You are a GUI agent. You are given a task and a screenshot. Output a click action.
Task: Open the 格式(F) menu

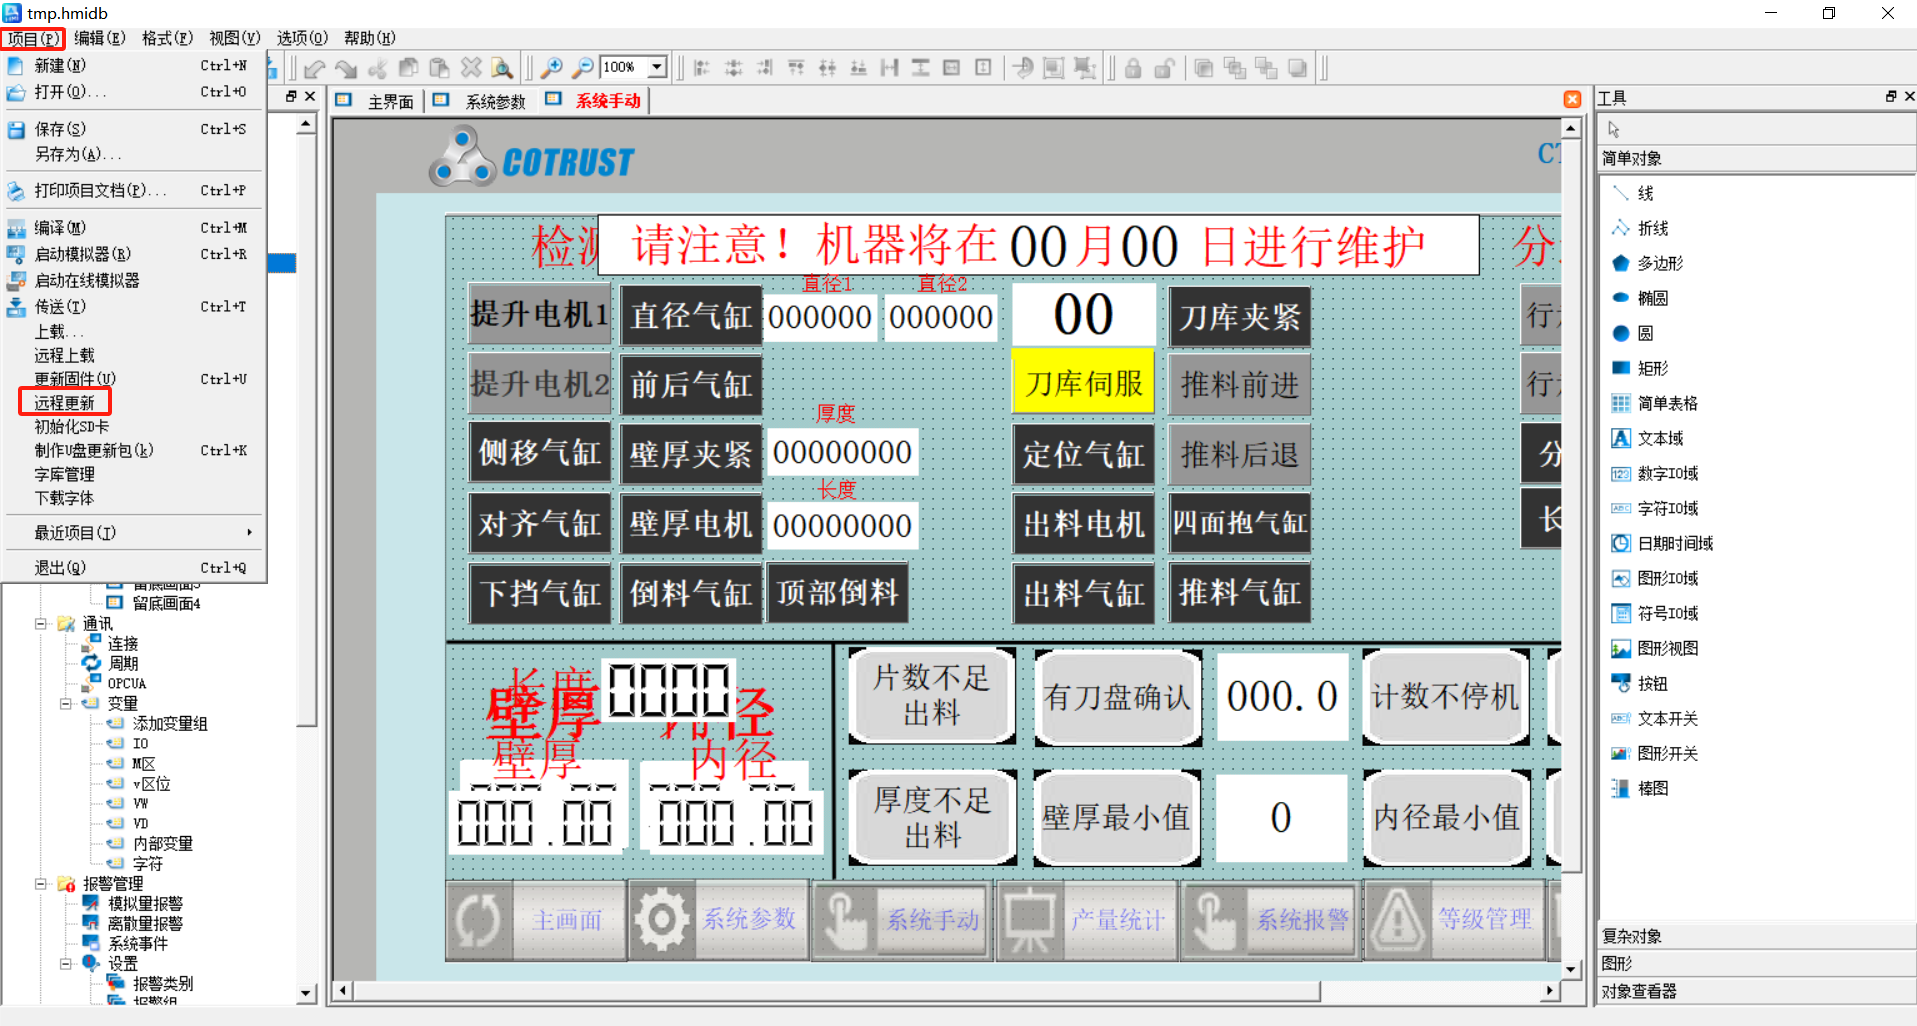pyautogui.click(x=167, y=38)
